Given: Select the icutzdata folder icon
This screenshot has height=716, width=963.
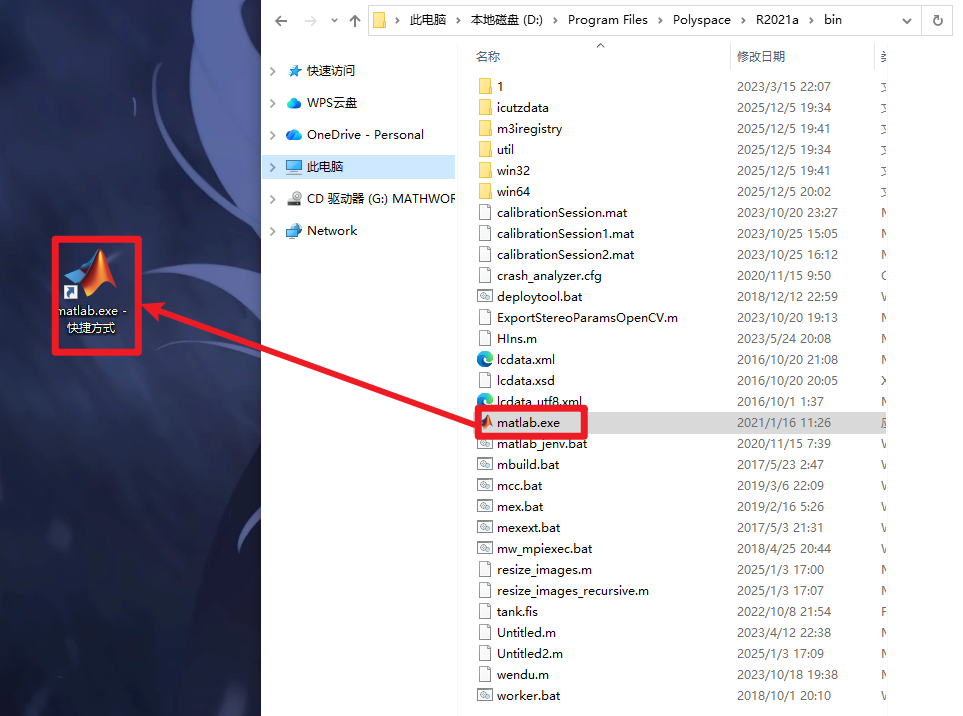Looking at the screenshot, I should (485, 107).
